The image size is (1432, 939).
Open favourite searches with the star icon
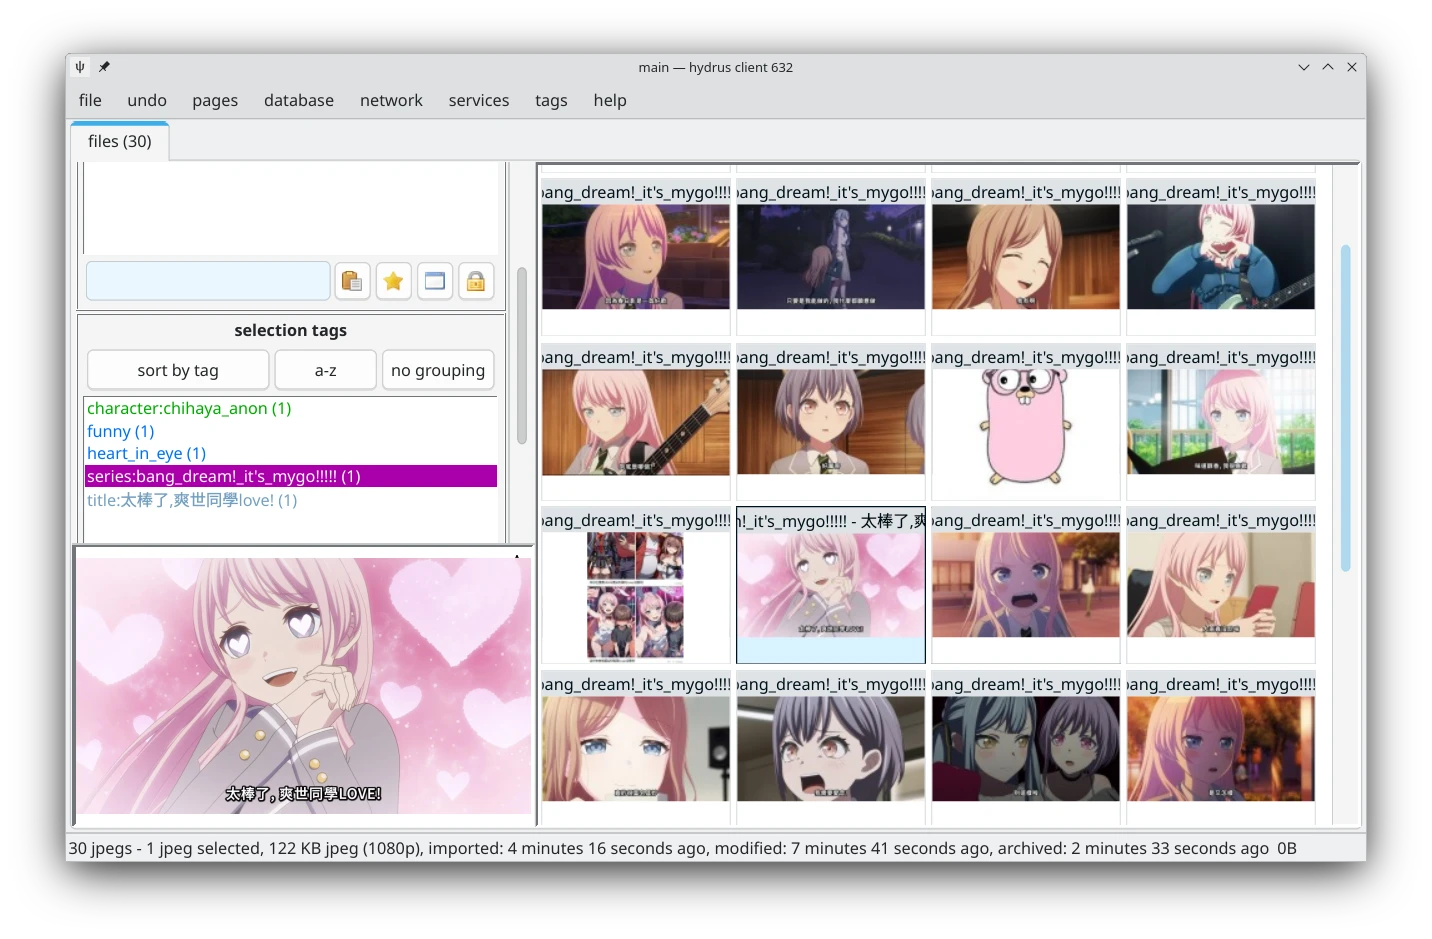coord(393,281)
